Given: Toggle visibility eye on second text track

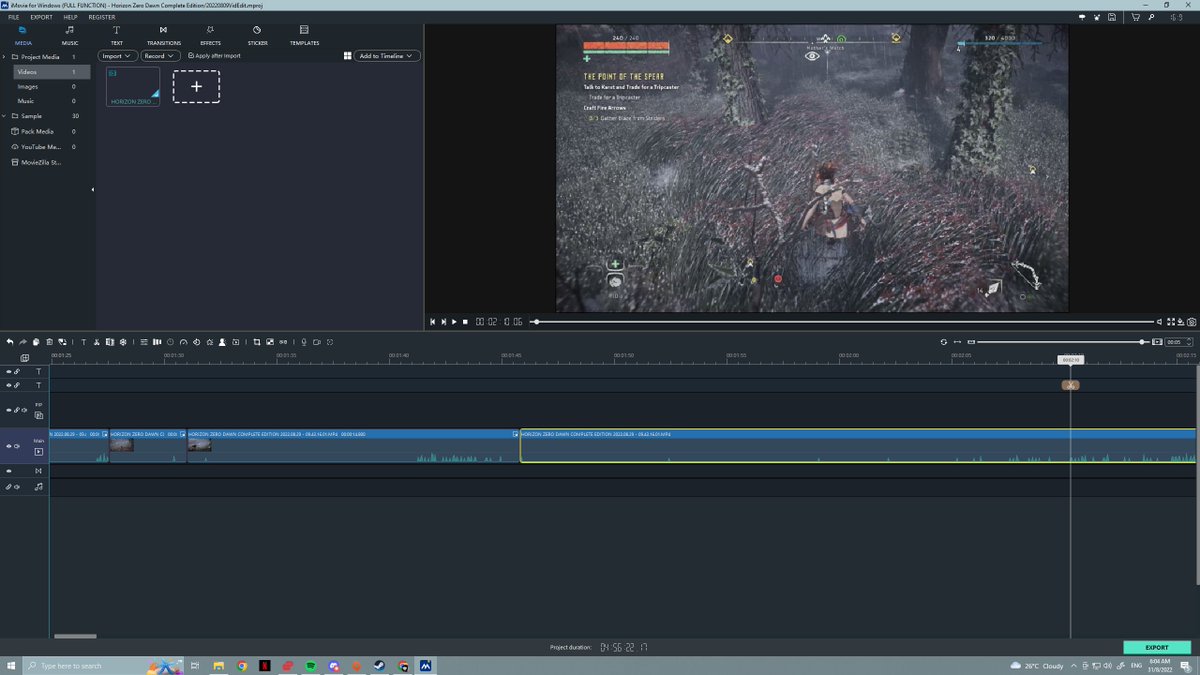Looking at the screenshot, I should coord(9,385).
